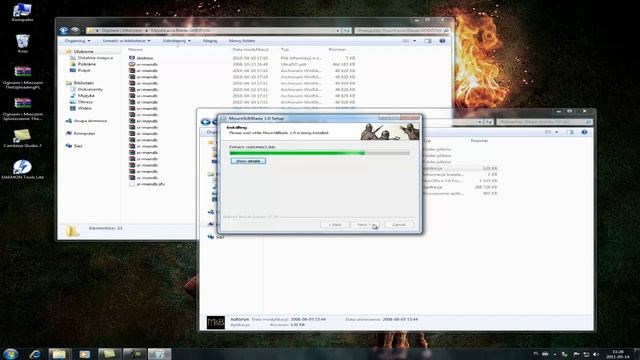Open help in the front Explorer window
Image resolution: width=640 pixels, height=360 pixels.
click(x=584, y=132)
